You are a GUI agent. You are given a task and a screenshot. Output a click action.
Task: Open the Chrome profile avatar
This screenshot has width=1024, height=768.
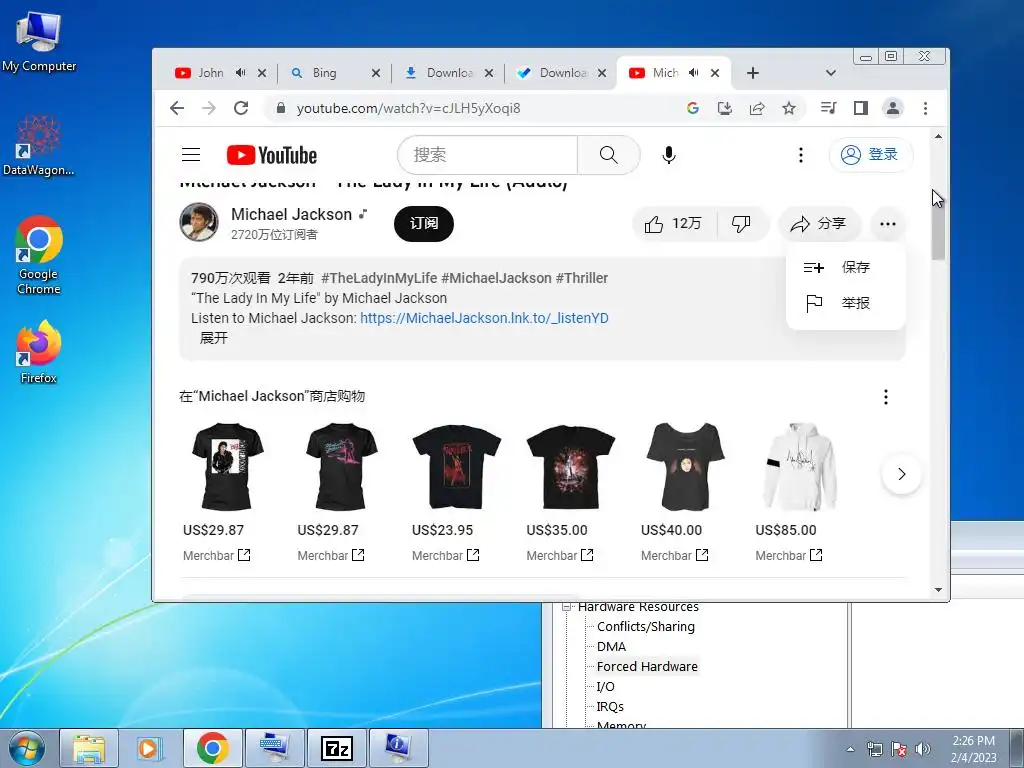(x=893, y=108)
